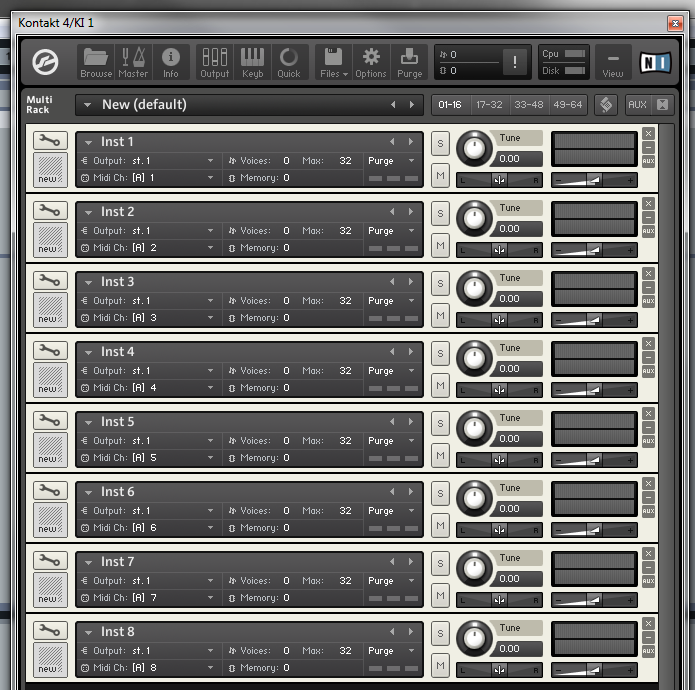Show the Info pane
The image size is (695, 690).
(x=171, y=62)
